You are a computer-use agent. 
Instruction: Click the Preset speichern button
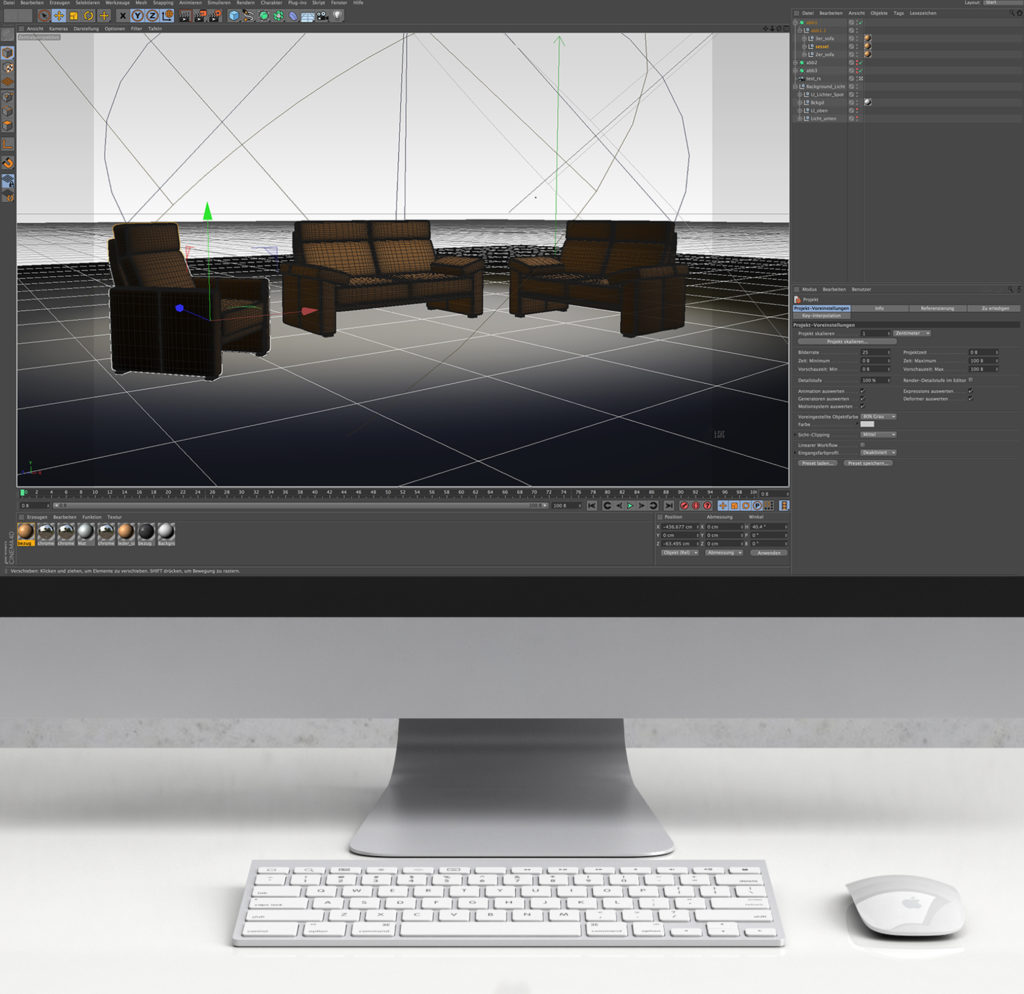[x=867, y=463]
